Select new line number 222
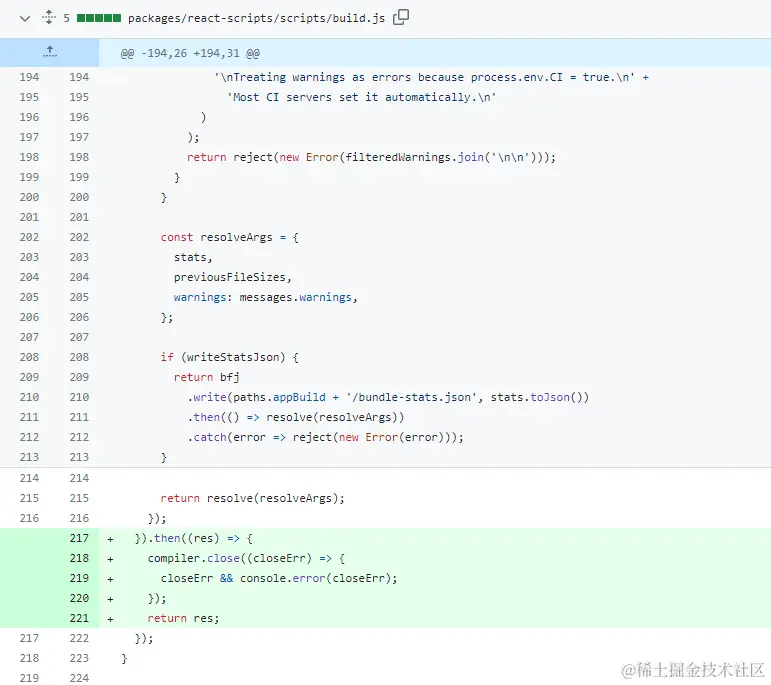This screenshot has width=771, height=685. pos(79,638)
